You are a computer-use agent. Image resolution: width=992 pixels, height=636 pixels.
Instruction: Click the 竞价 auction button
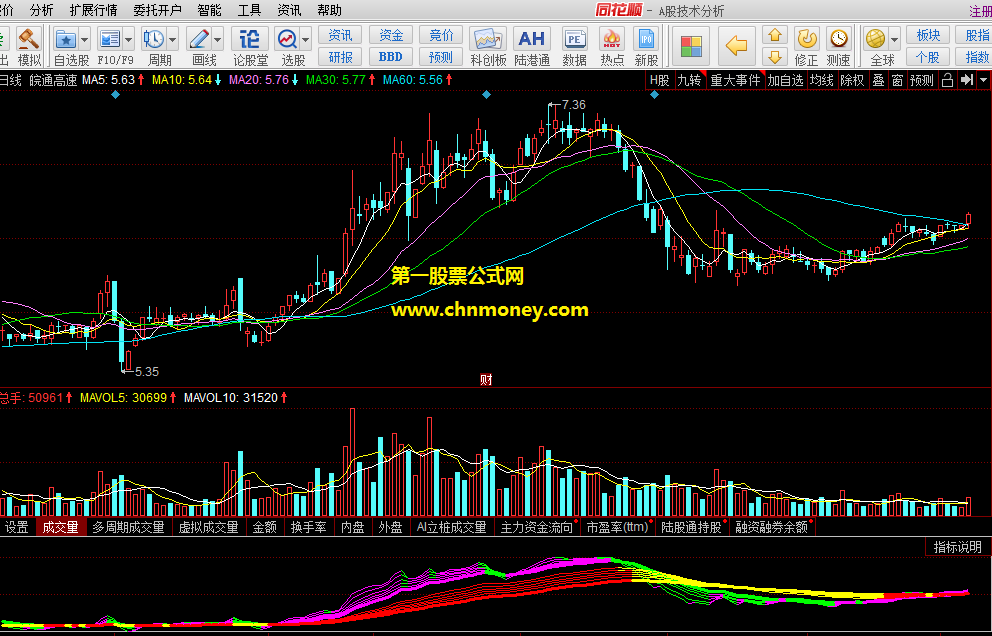click(441, 35)
